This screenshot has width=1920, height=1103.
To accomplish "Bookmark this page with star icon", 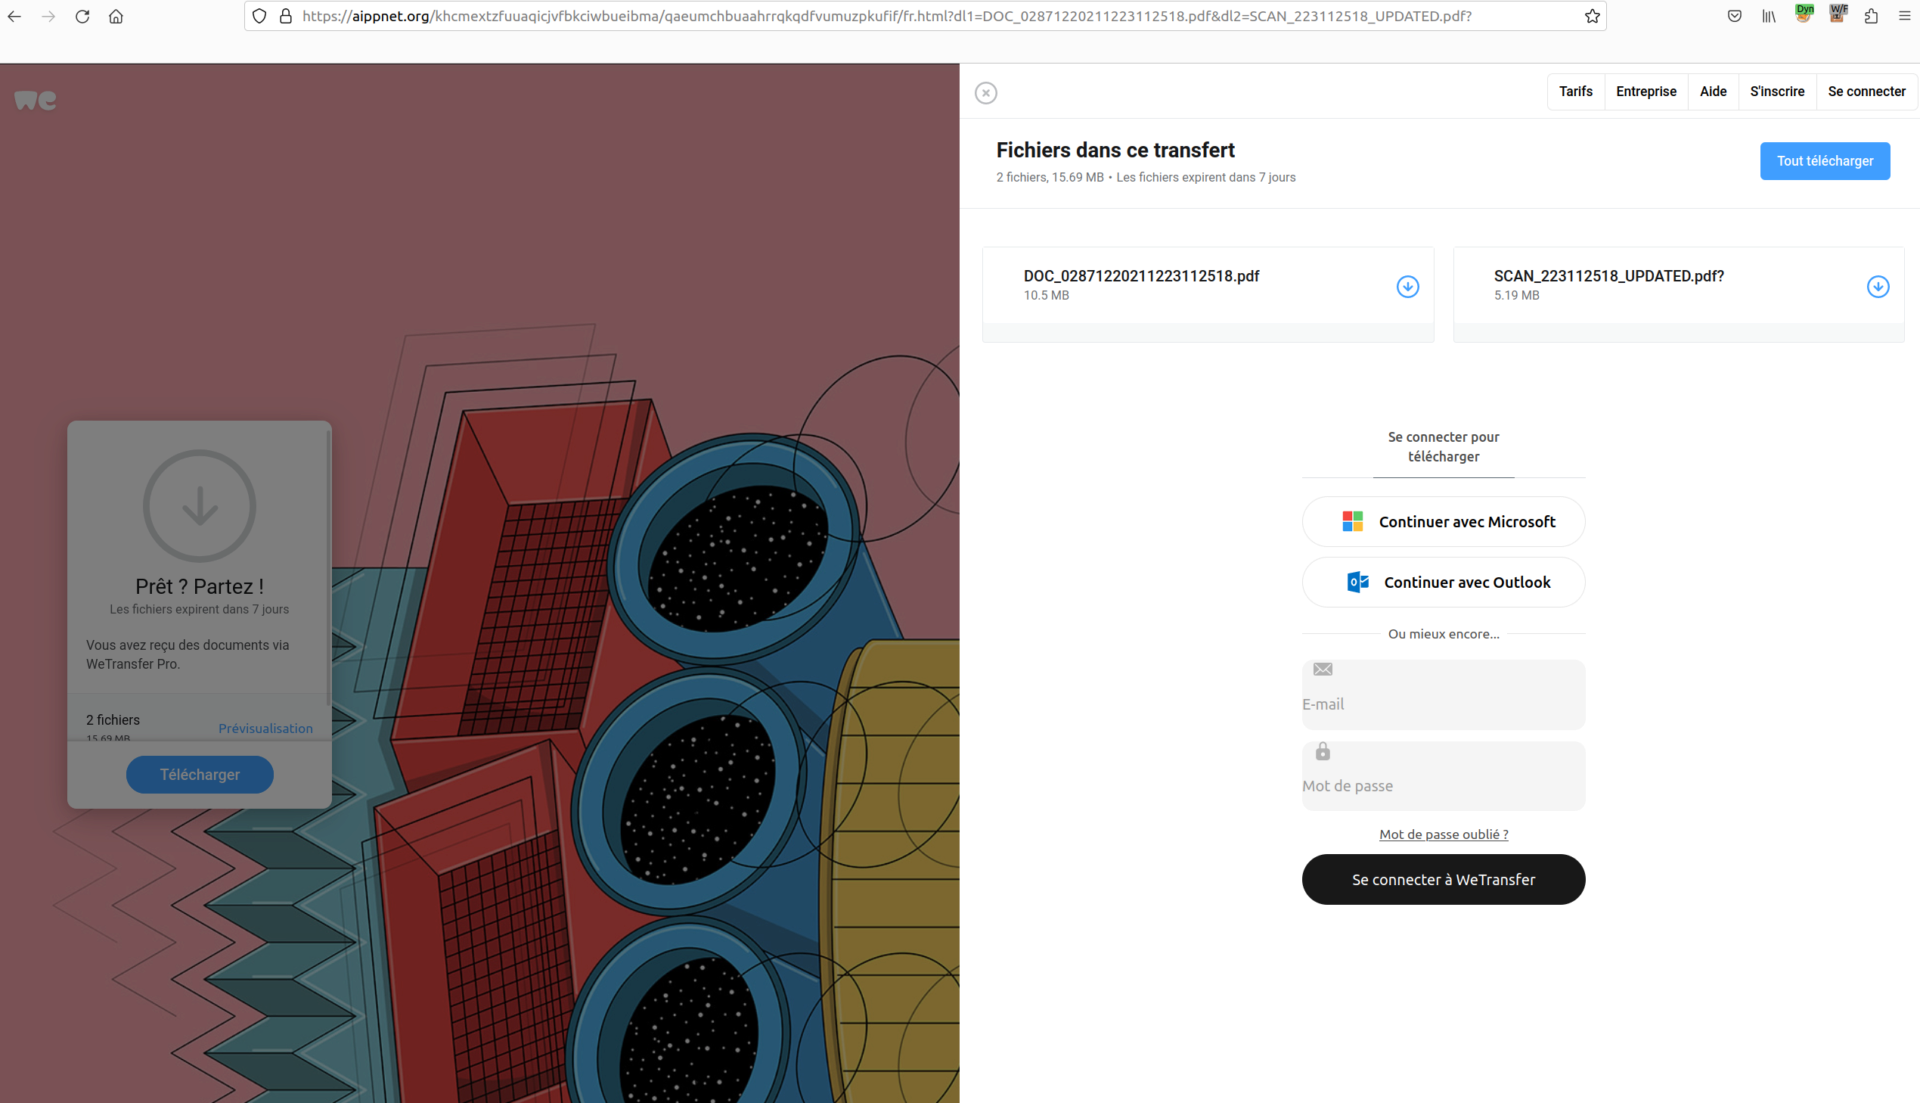I will coord(1592,16).
